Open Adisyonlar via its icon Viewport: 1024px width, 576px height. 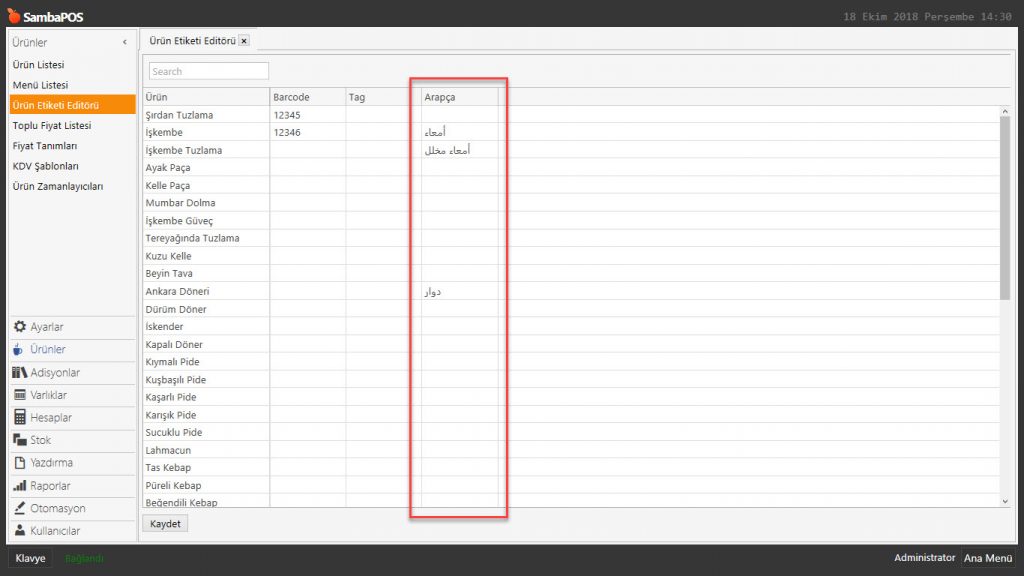[20, 372]
